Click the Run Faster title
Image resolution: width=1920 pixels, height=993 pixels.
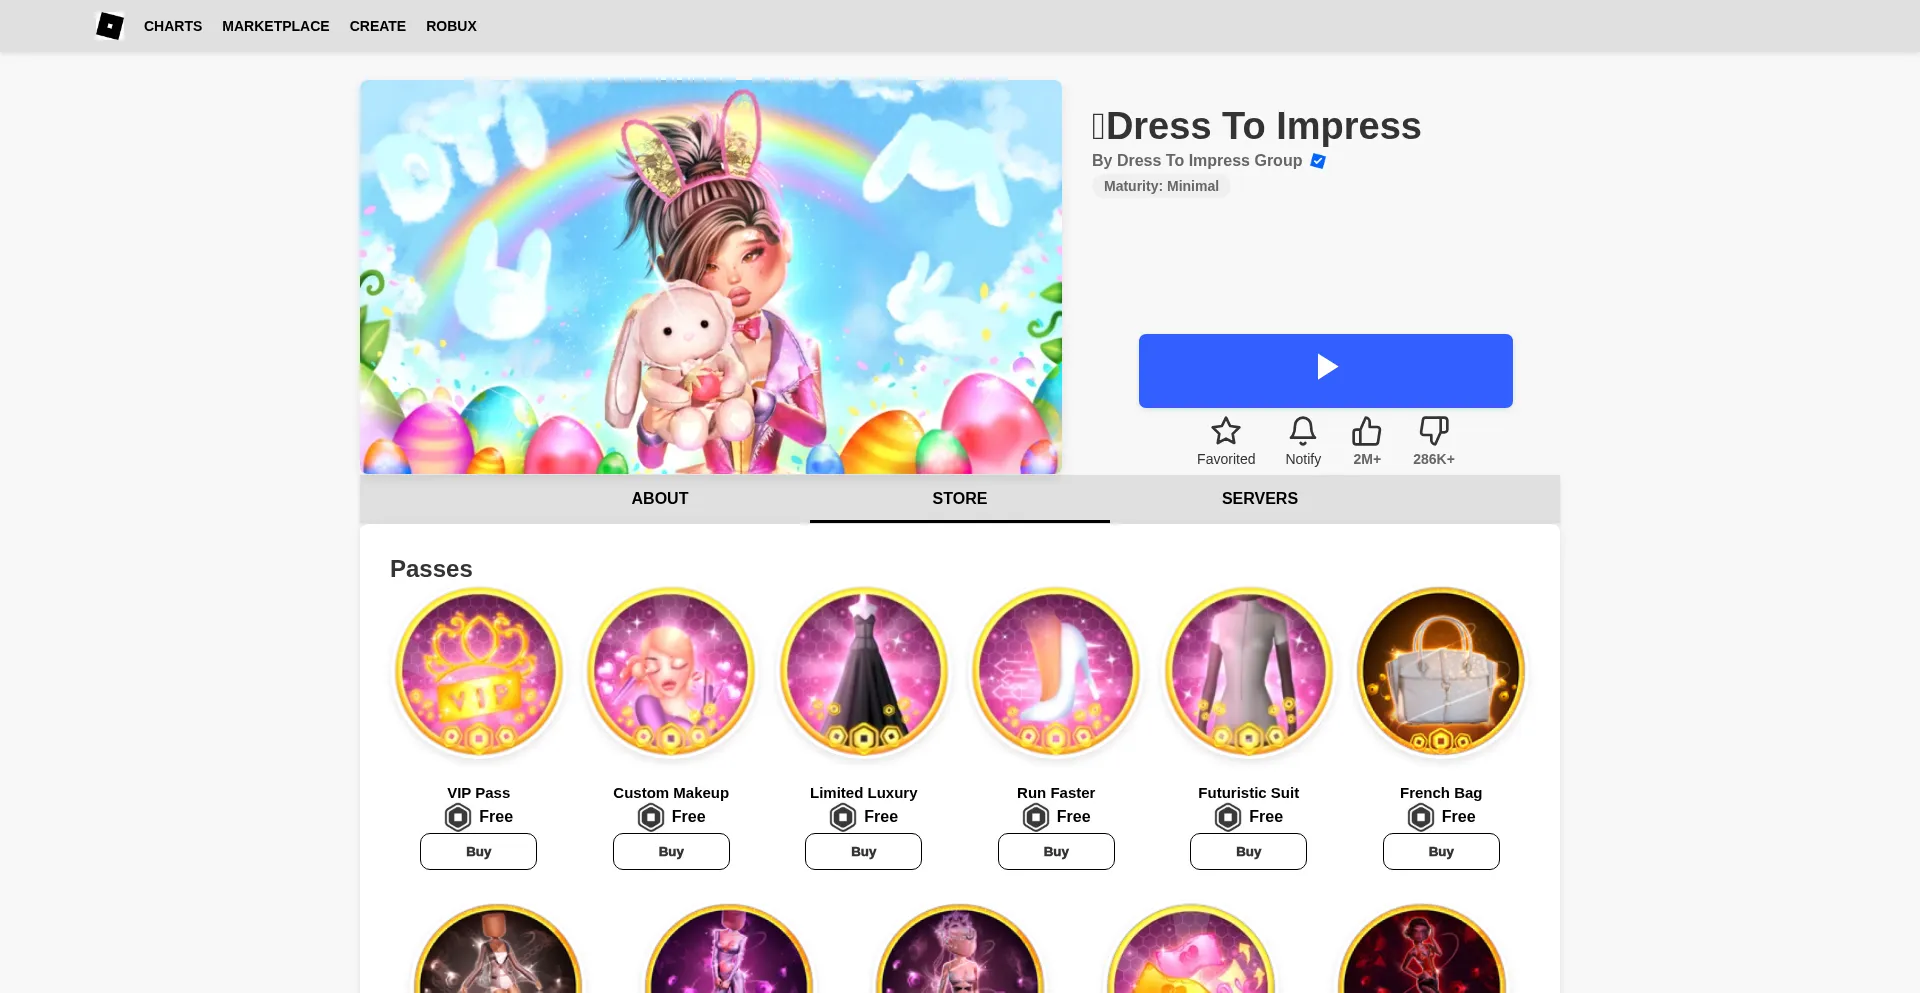click(1056, 793)
